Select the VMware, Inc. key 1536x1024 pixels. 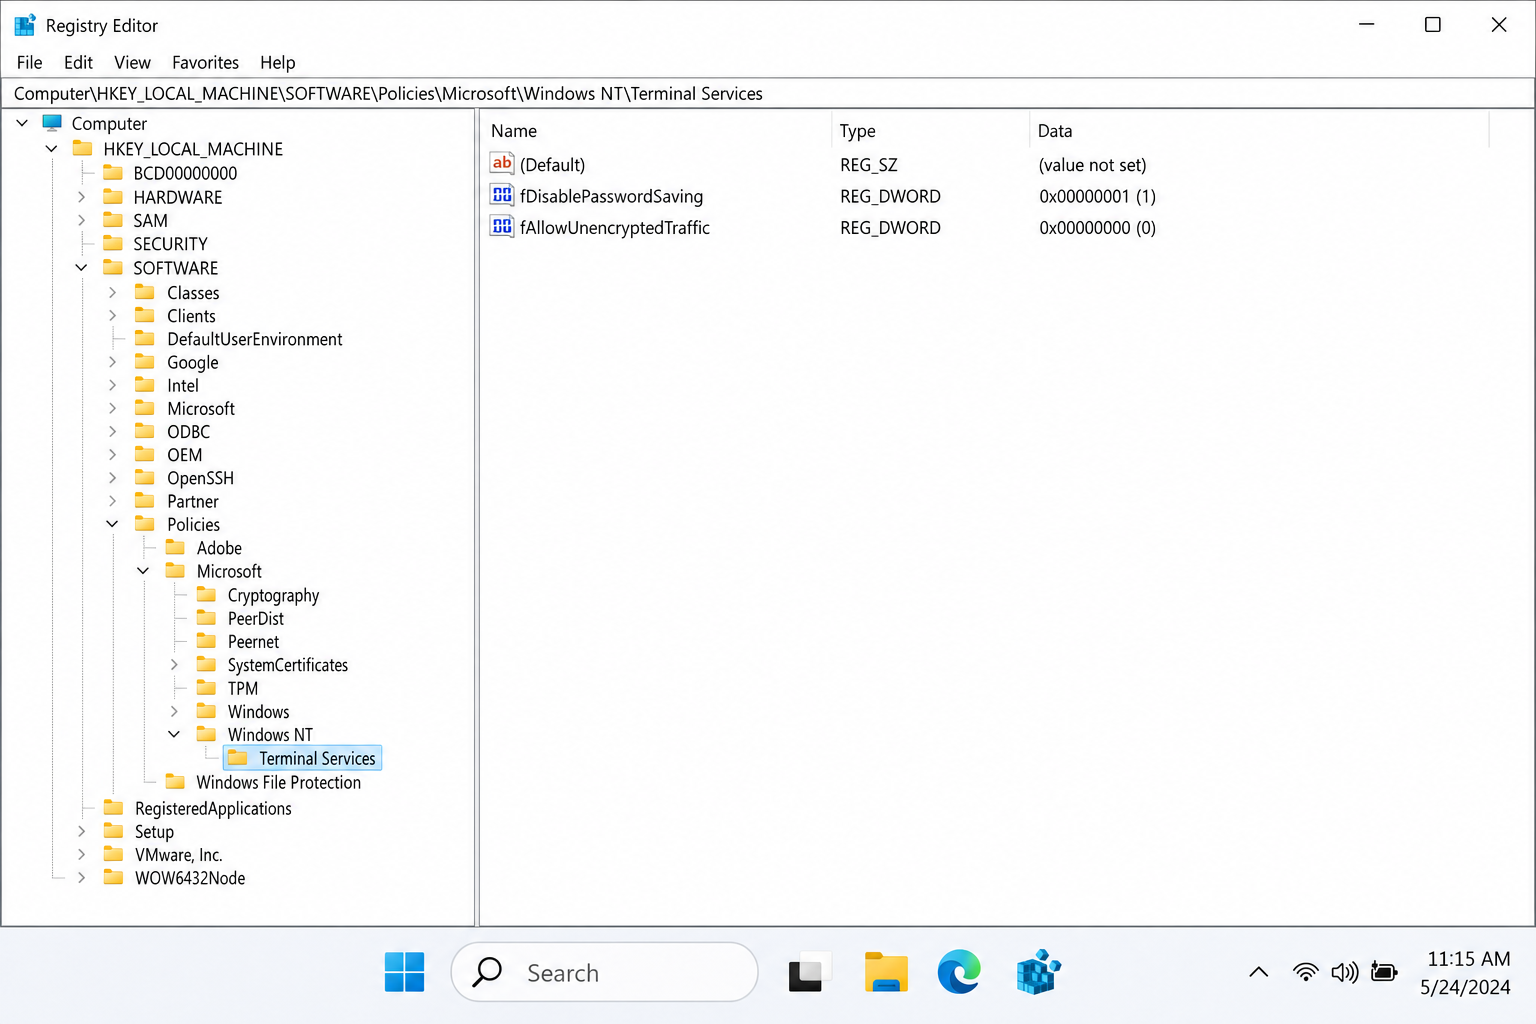(178, 855)
